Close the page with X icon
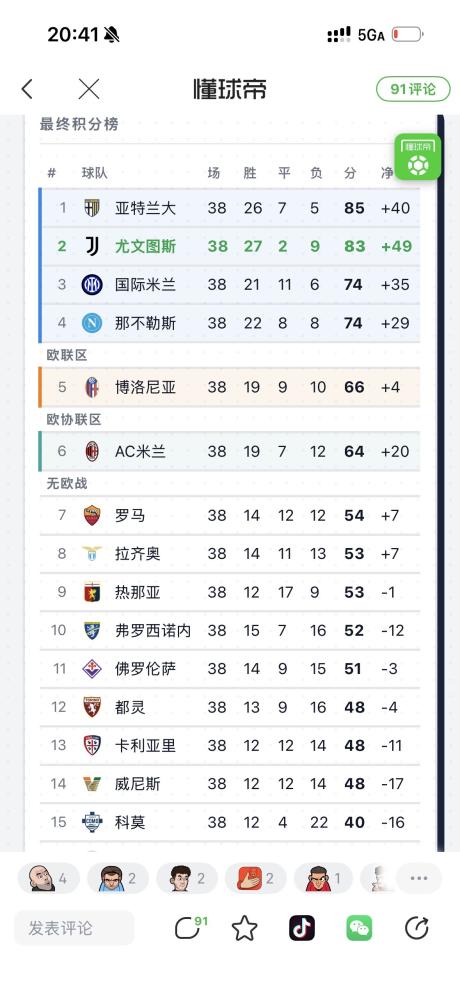Image resolution: width=460 pixels, height=997 pixels. click(89, 89)
